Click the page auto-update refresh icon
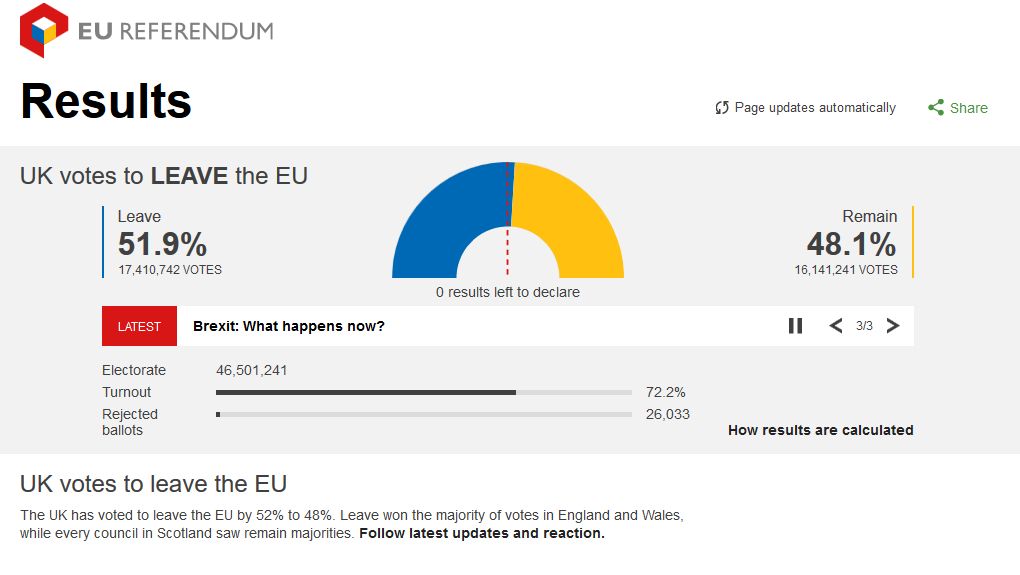 click(722, 108)
